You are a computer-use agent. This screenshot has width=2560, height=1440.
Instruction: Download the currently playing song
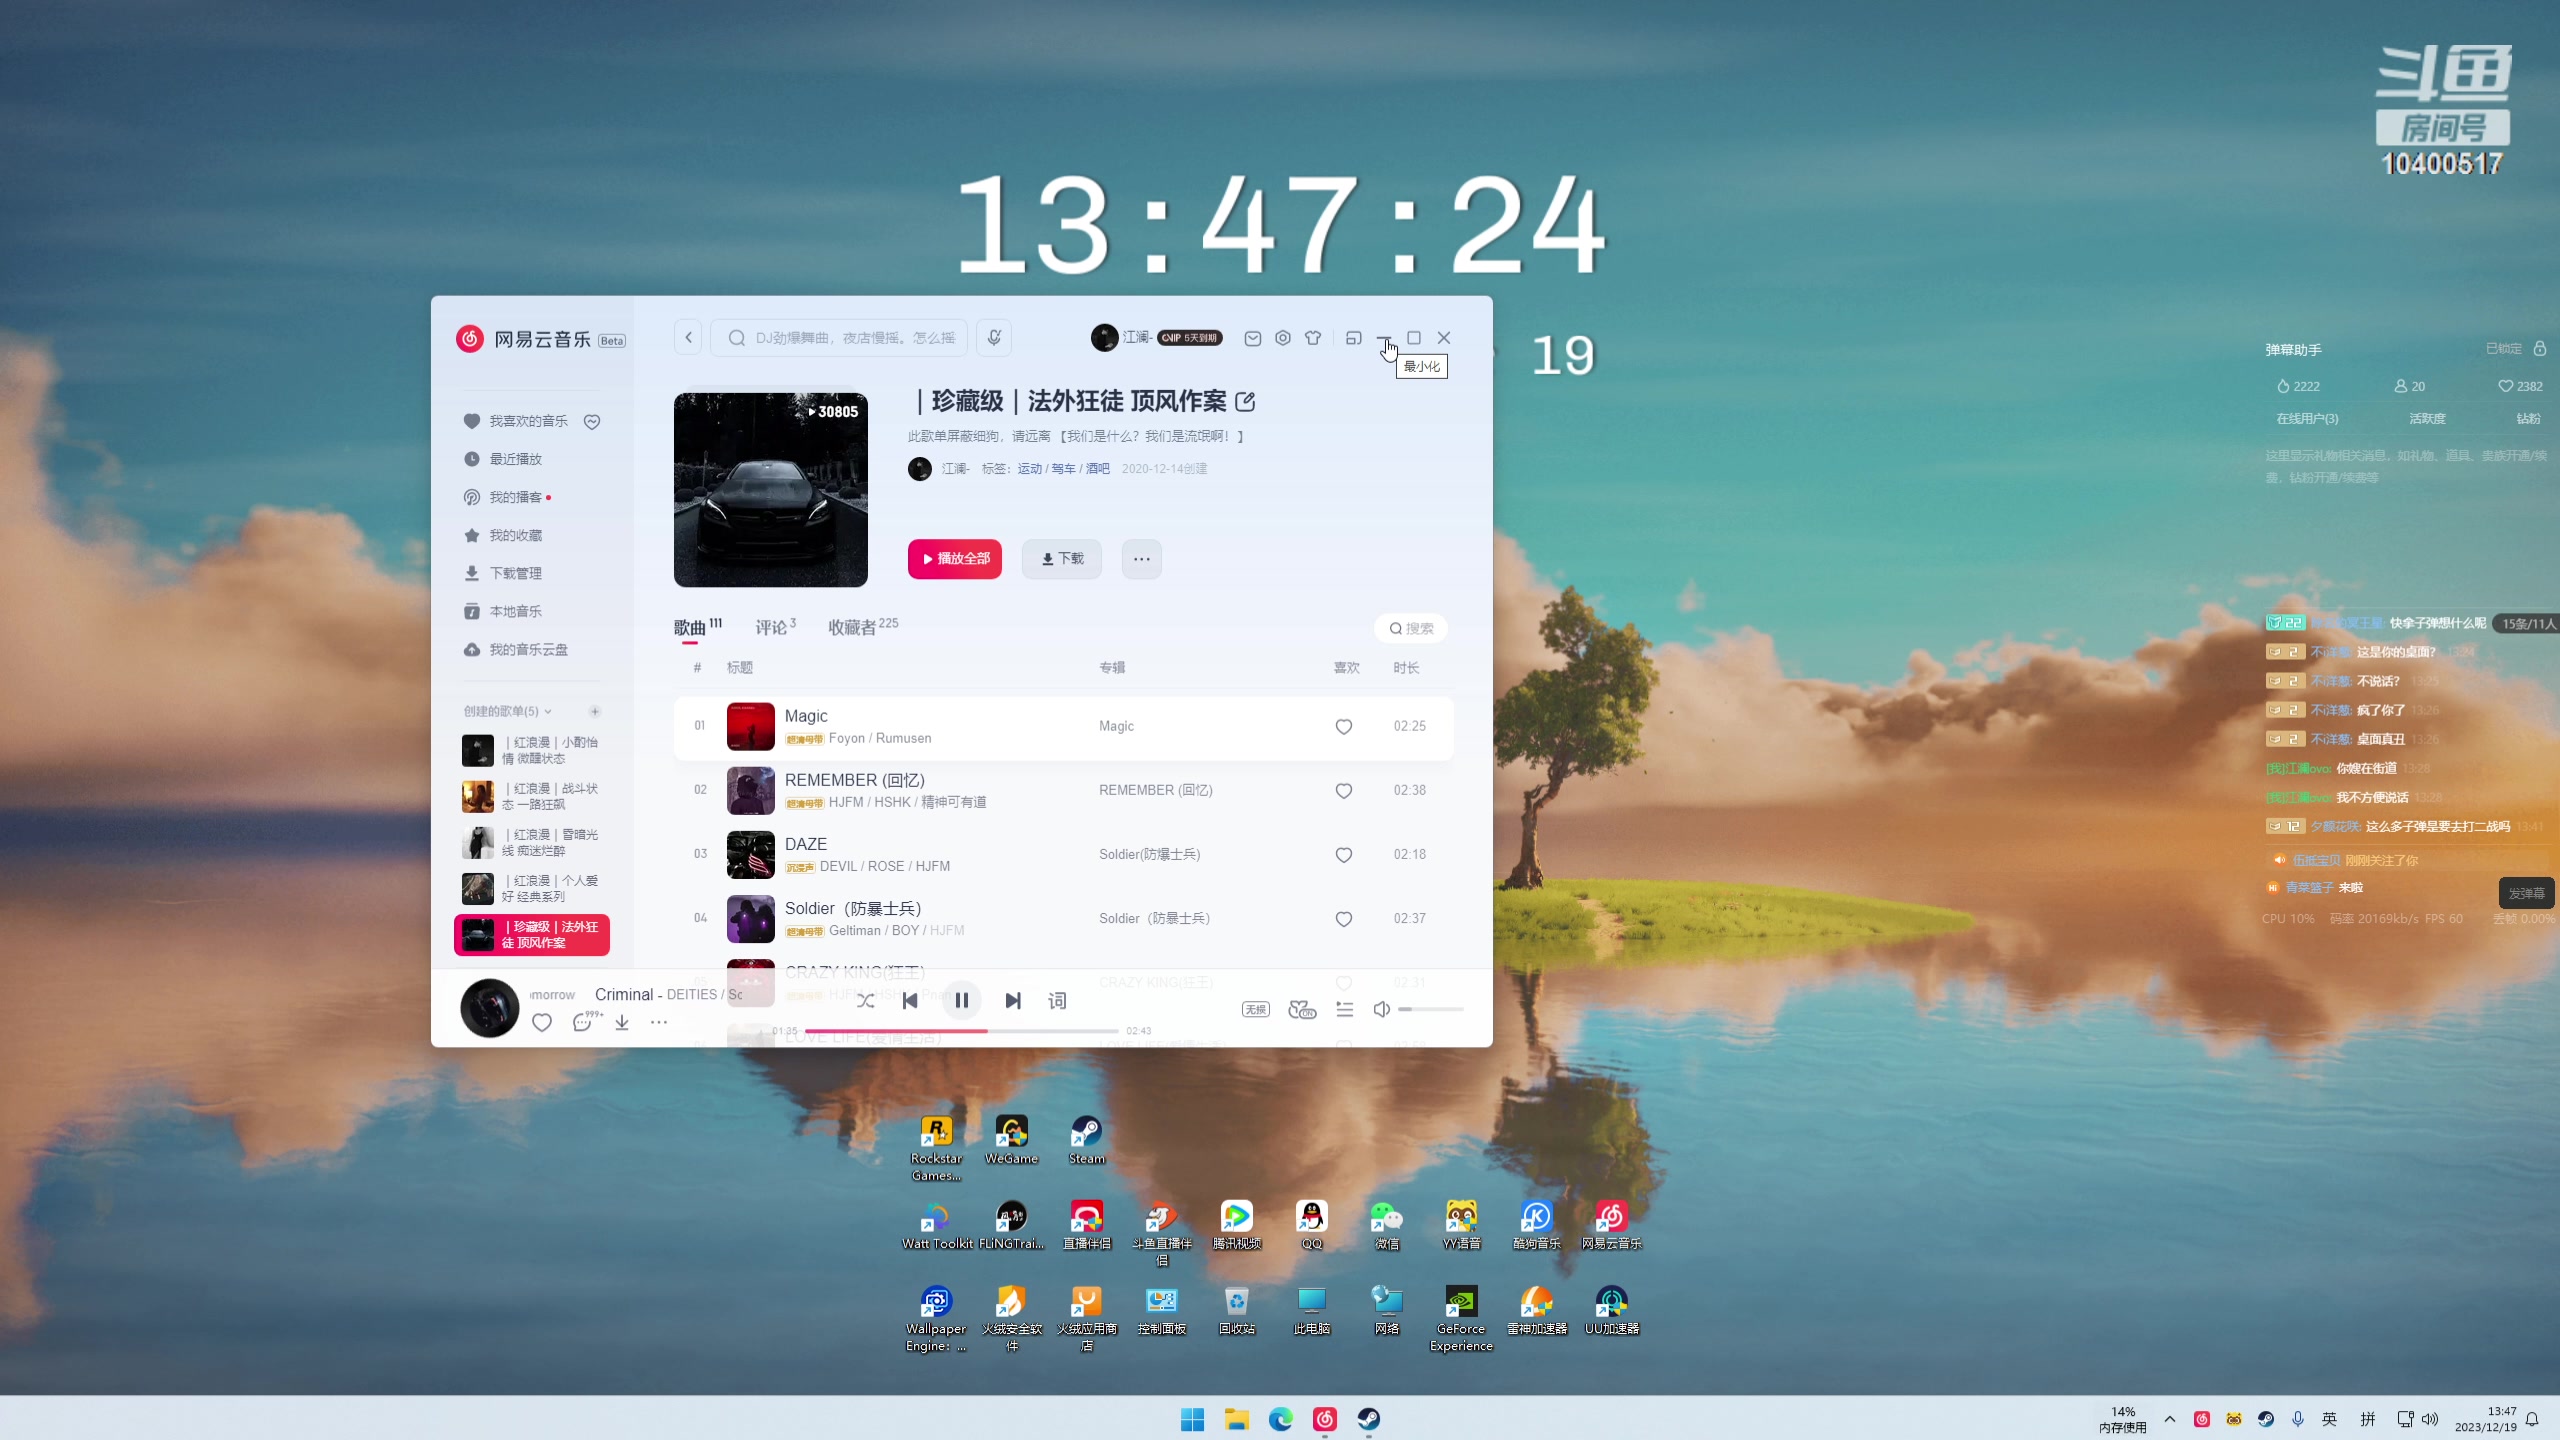tap(622, 1022)
